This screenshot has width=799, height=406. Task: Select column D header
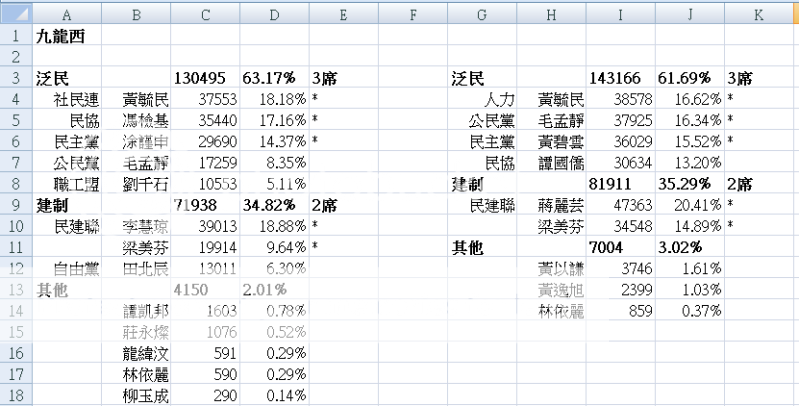coord(275,14)
